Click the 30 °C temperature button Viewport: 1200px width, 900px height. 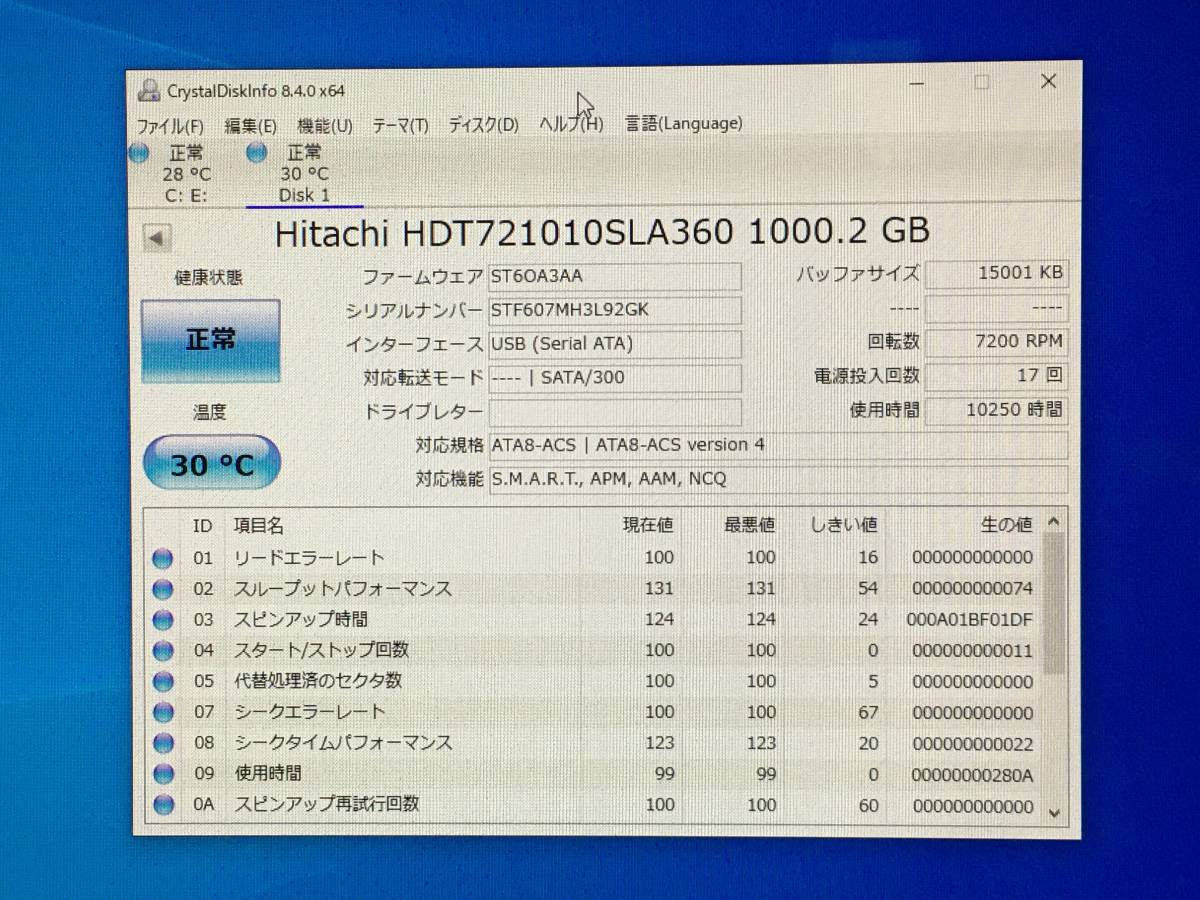click(211, 463)
